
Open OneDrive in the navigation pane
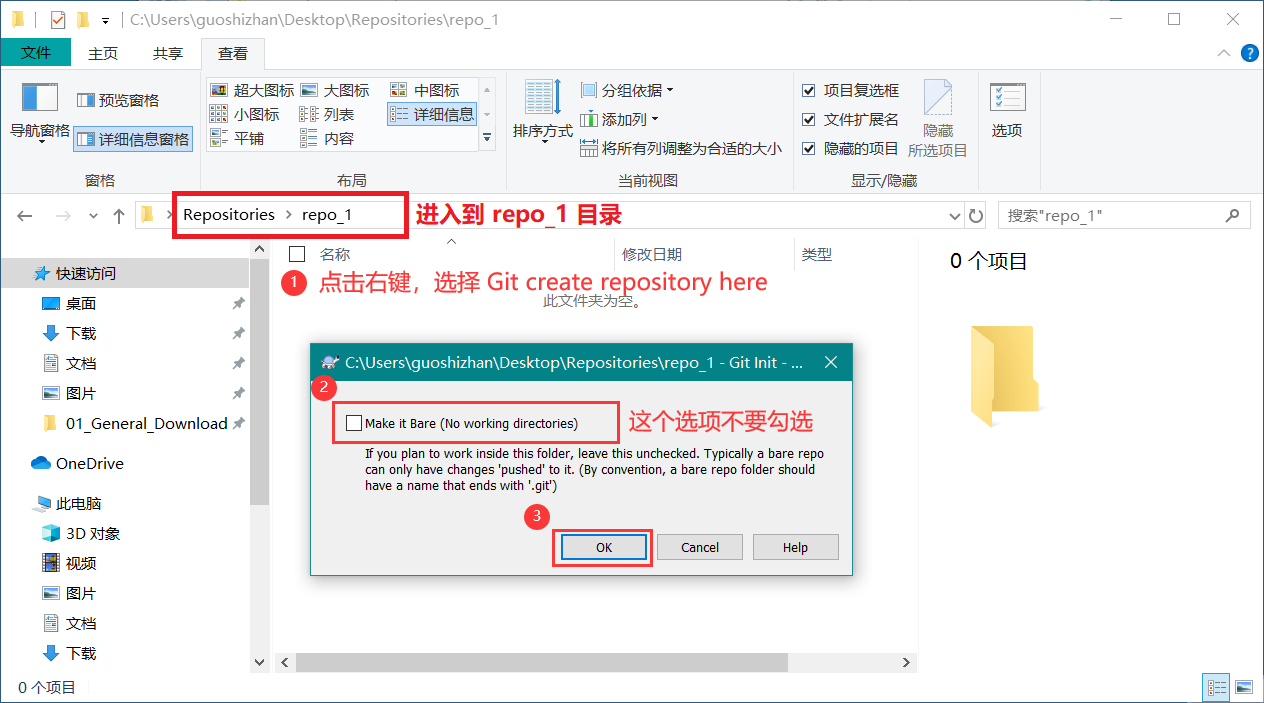pos(89,463)
